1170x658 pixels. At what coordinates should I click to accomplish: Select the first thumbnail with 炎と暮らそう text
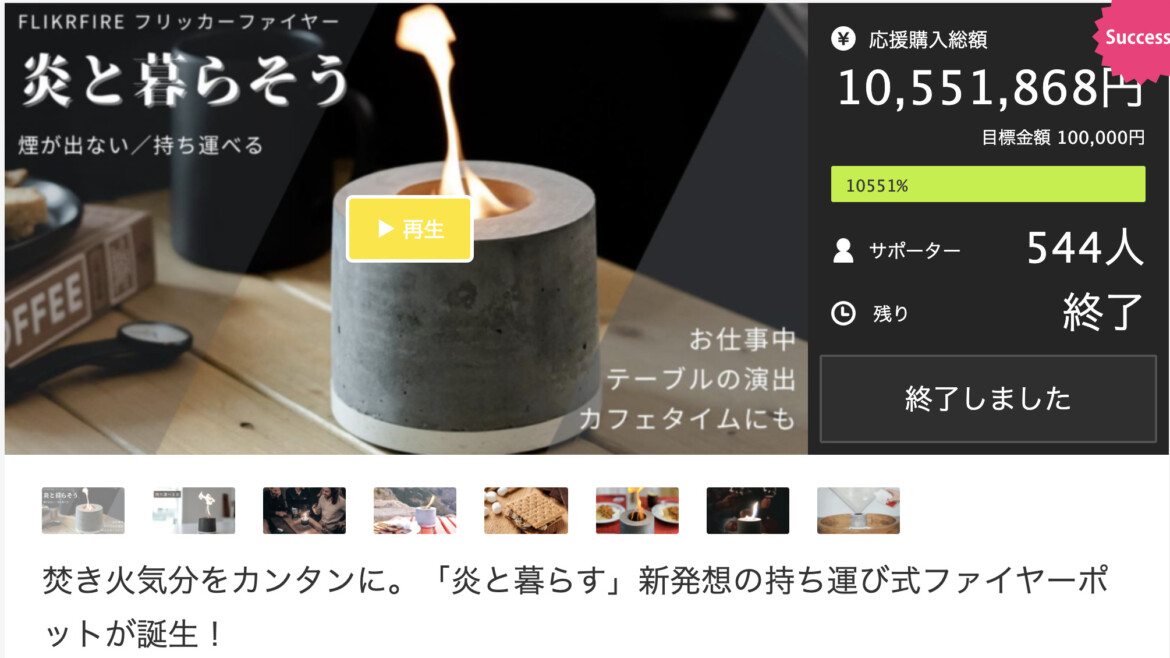click(83, 510)
